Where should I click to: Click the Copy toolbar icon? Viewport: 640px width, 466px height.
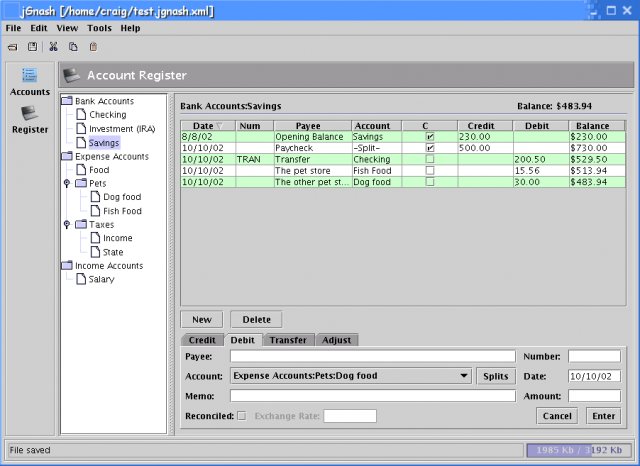73,47
